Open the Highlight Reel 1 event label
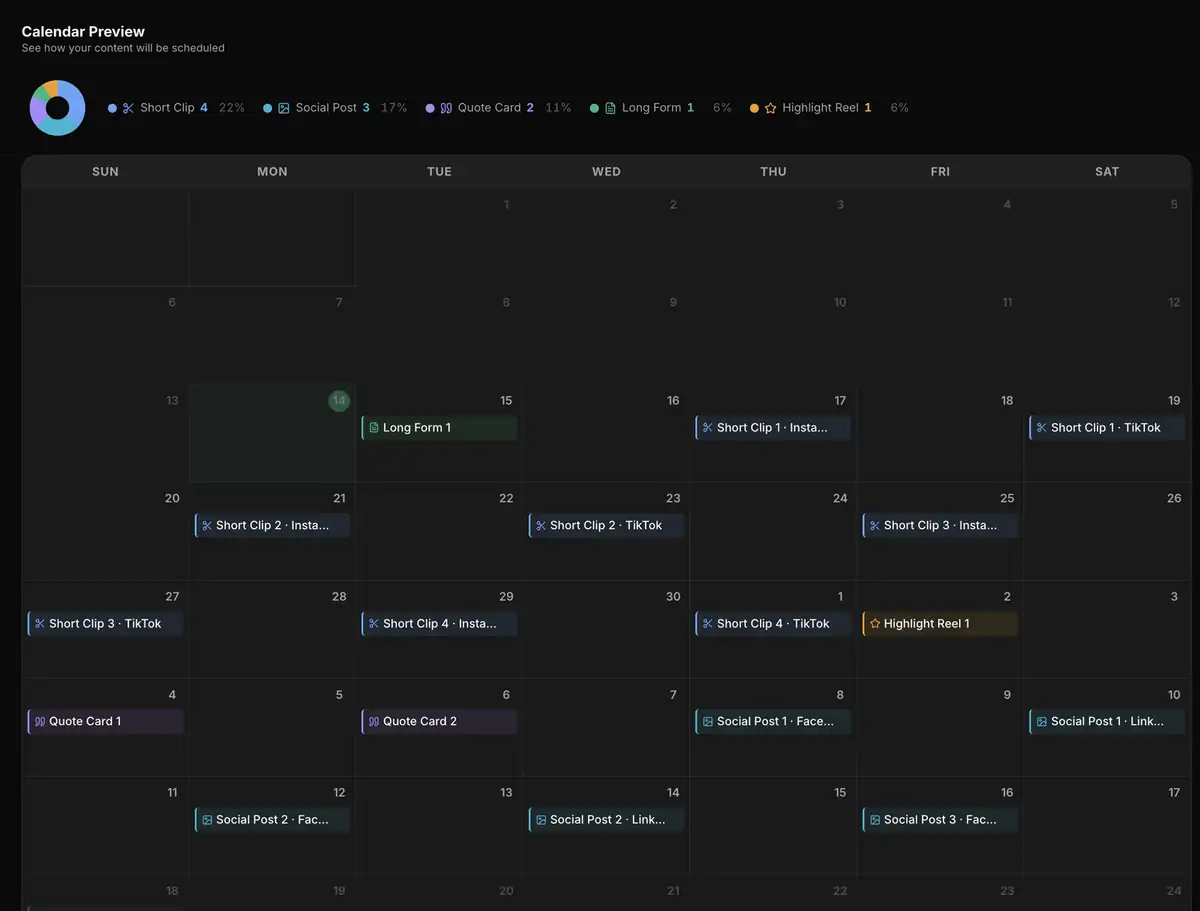 click(927, 624)
